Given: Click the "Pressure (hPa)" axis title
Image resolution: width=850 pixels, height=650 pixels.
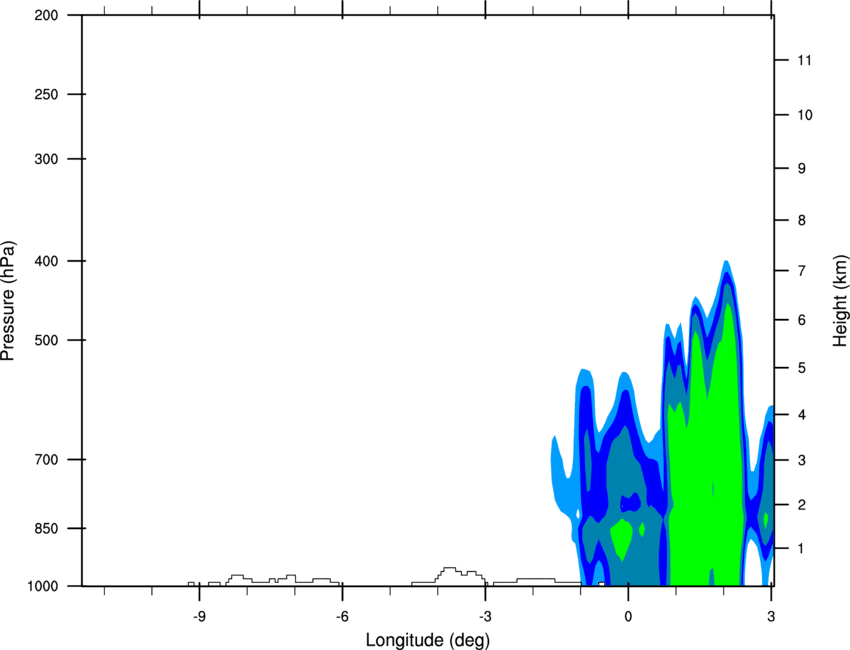Looking at the screenshot, I should click(8, 300).
